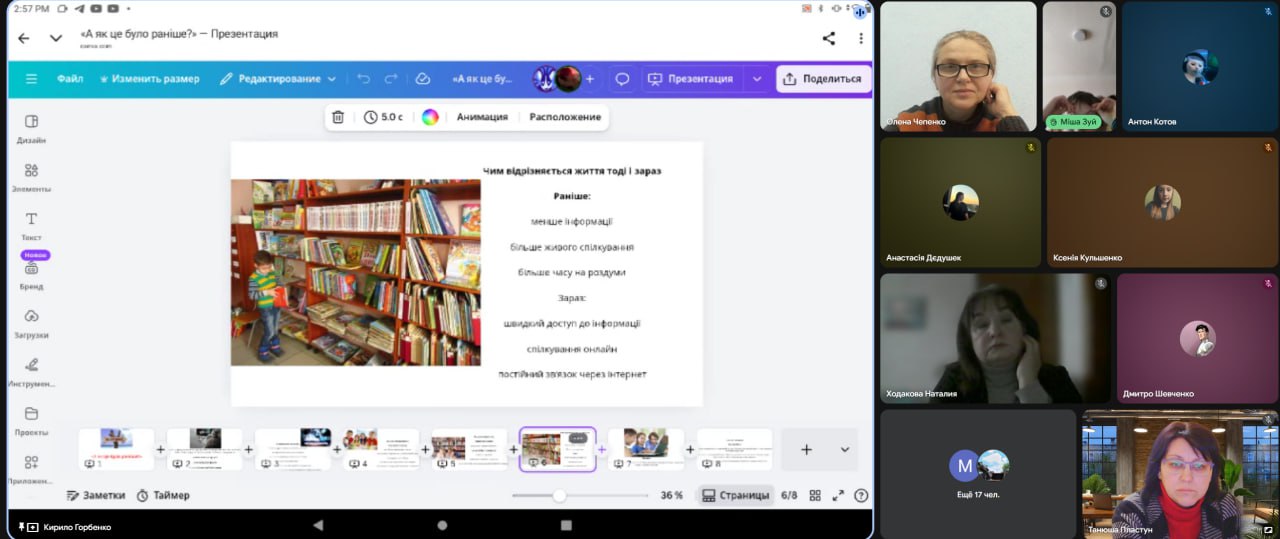
Task: Enter fullscreen with the expand arrows icon
Action: point(838,495)
